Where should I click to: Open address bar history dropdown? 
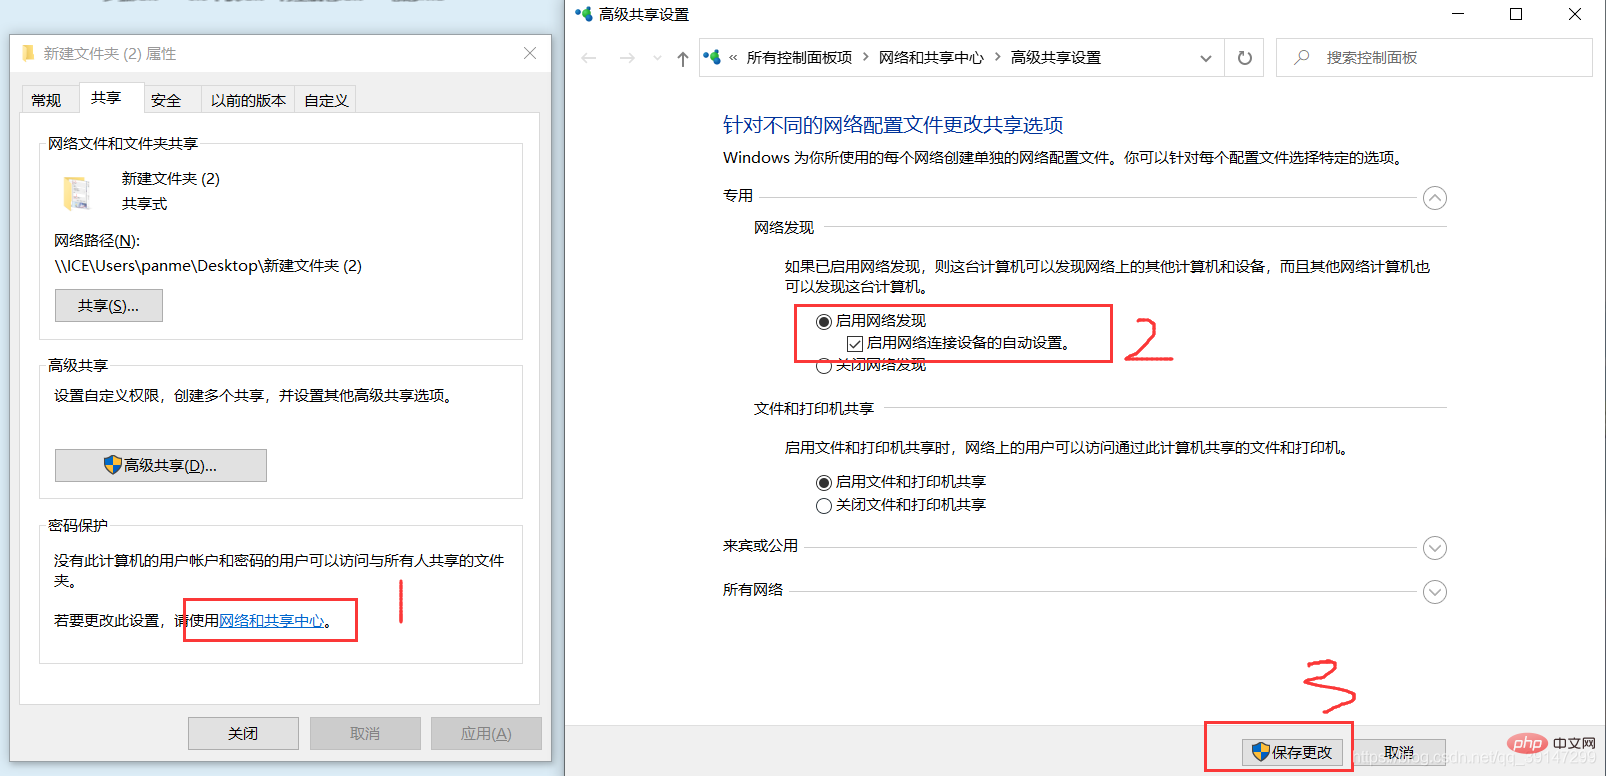point(1206,58)
